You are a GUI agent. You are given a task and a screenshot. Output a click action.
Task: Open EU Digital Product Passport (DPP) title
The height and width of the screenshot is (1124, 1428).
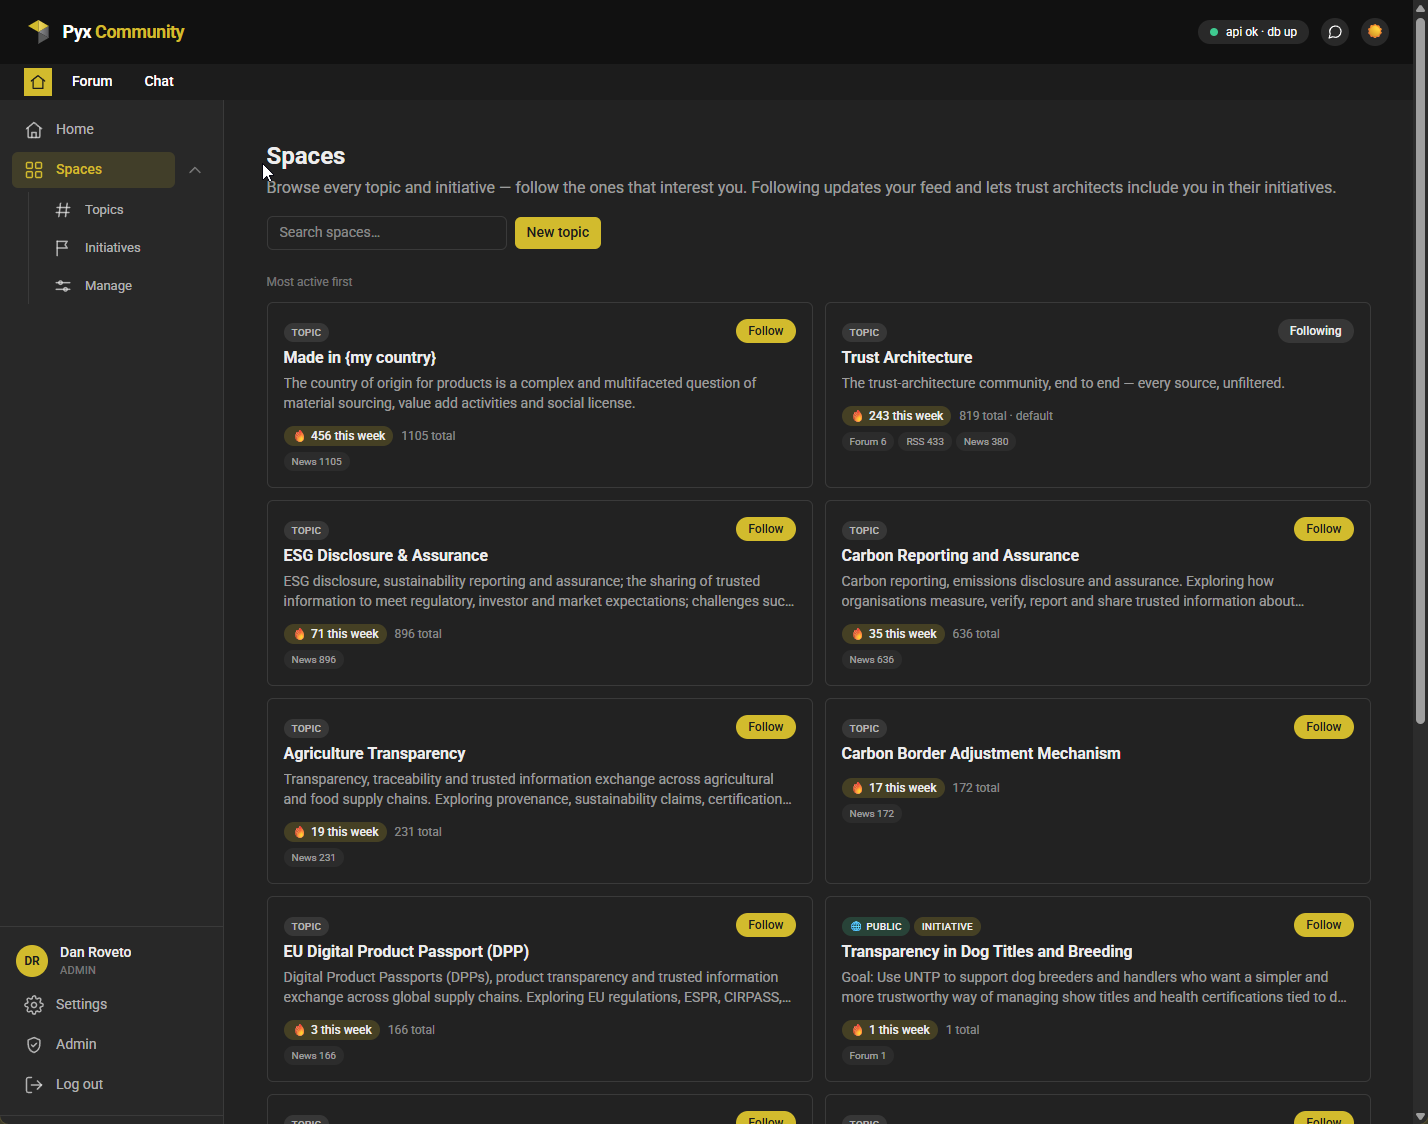click(x=406, y=952)
